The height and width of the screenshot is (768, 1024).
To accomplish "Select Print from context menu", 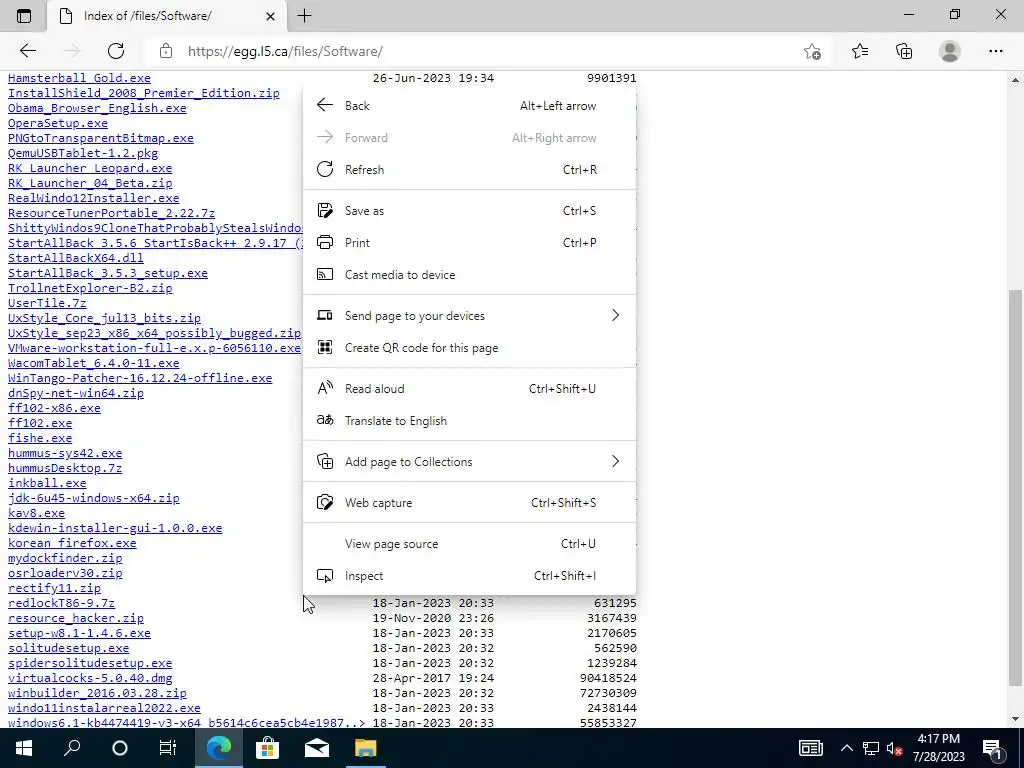I will coord(470,243).
